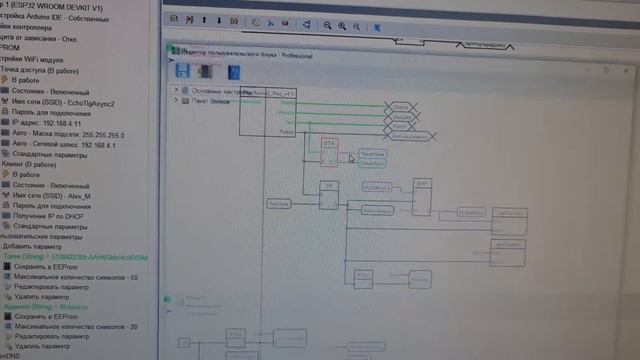
Task: Click the antenna icon beside SSID EchoTlgAsync2
Action: tap(5, 100)
